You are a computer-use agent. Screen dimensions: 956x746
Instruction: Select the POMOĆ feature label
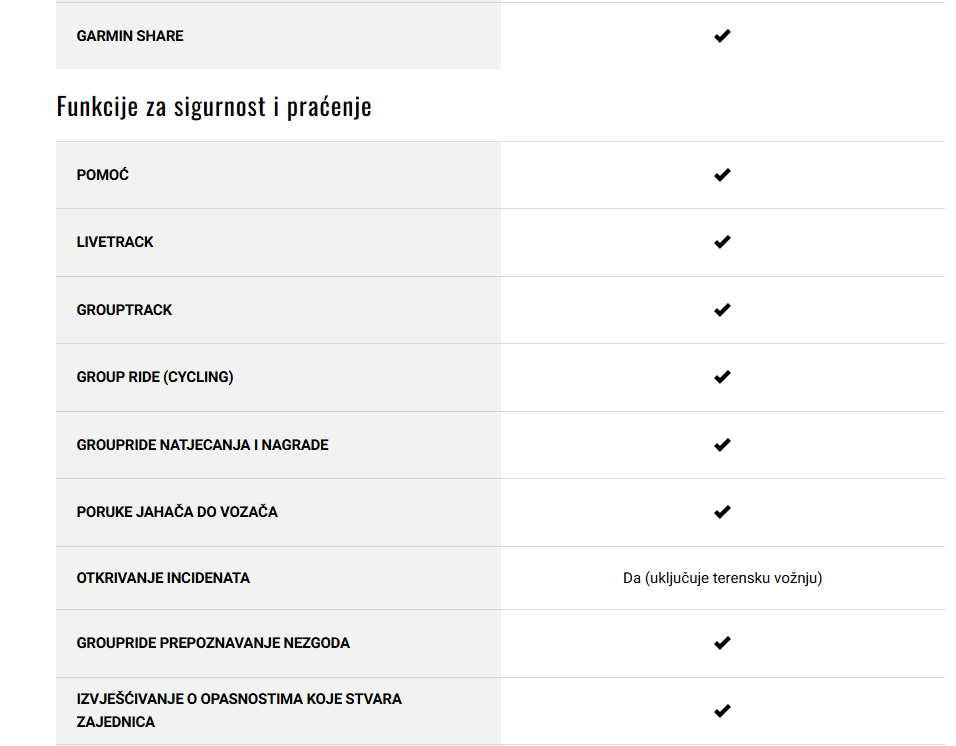(102, 175)
